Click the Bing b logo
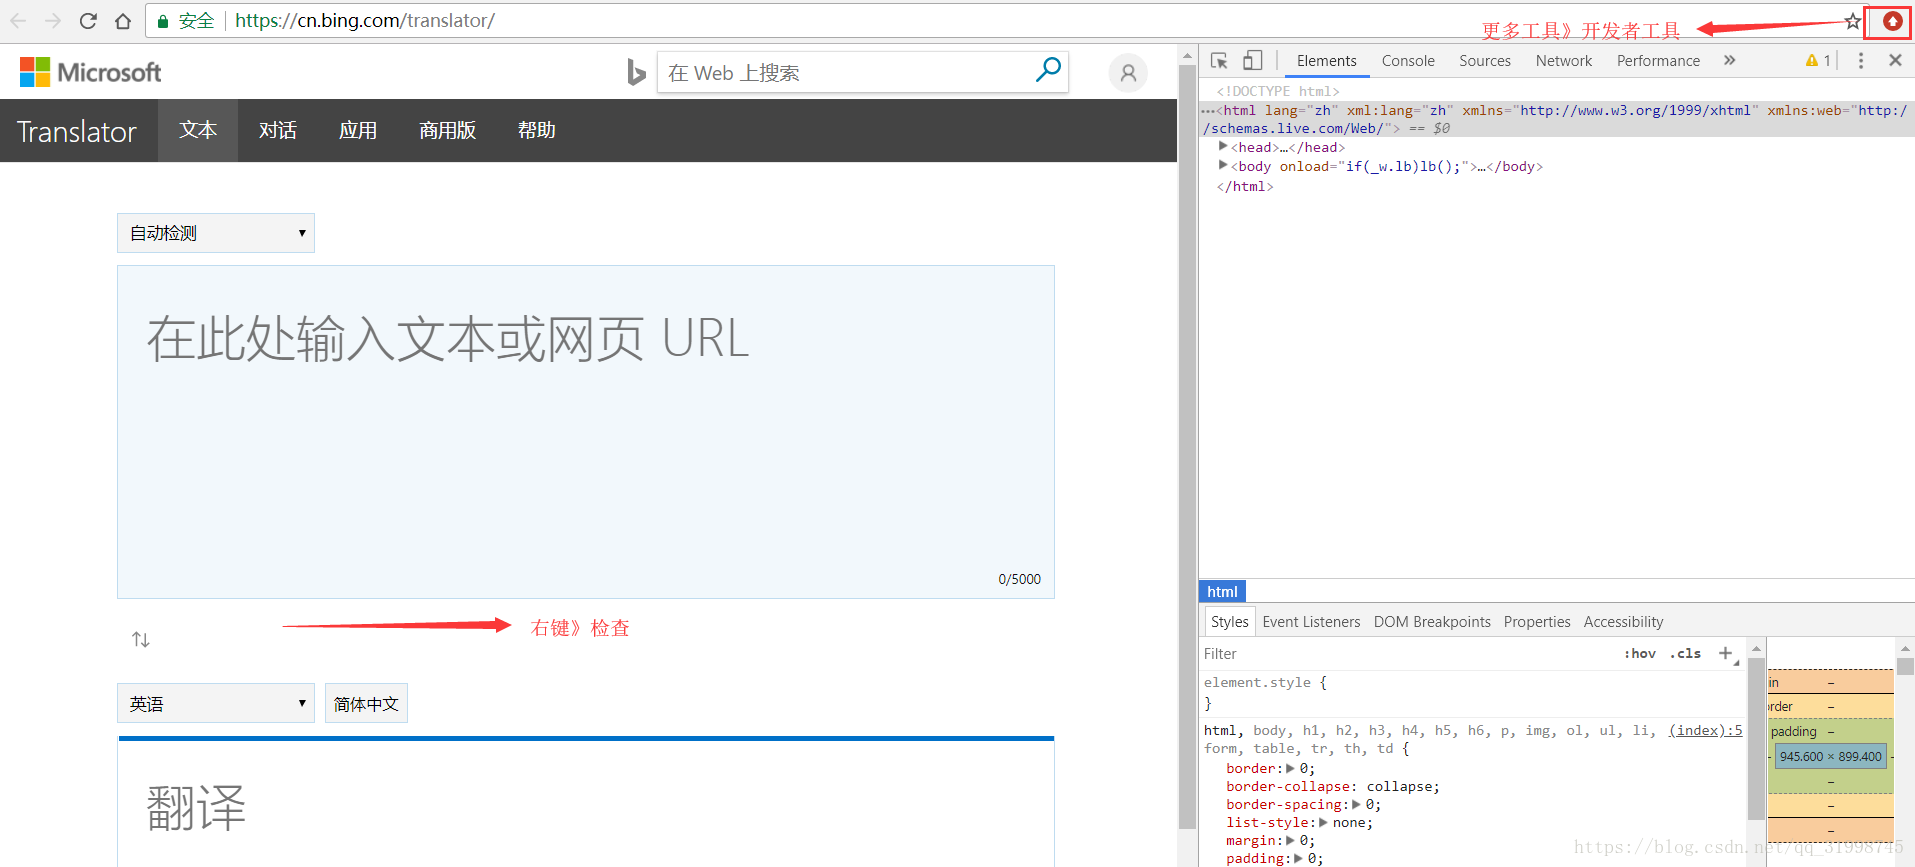 [636, 72]
